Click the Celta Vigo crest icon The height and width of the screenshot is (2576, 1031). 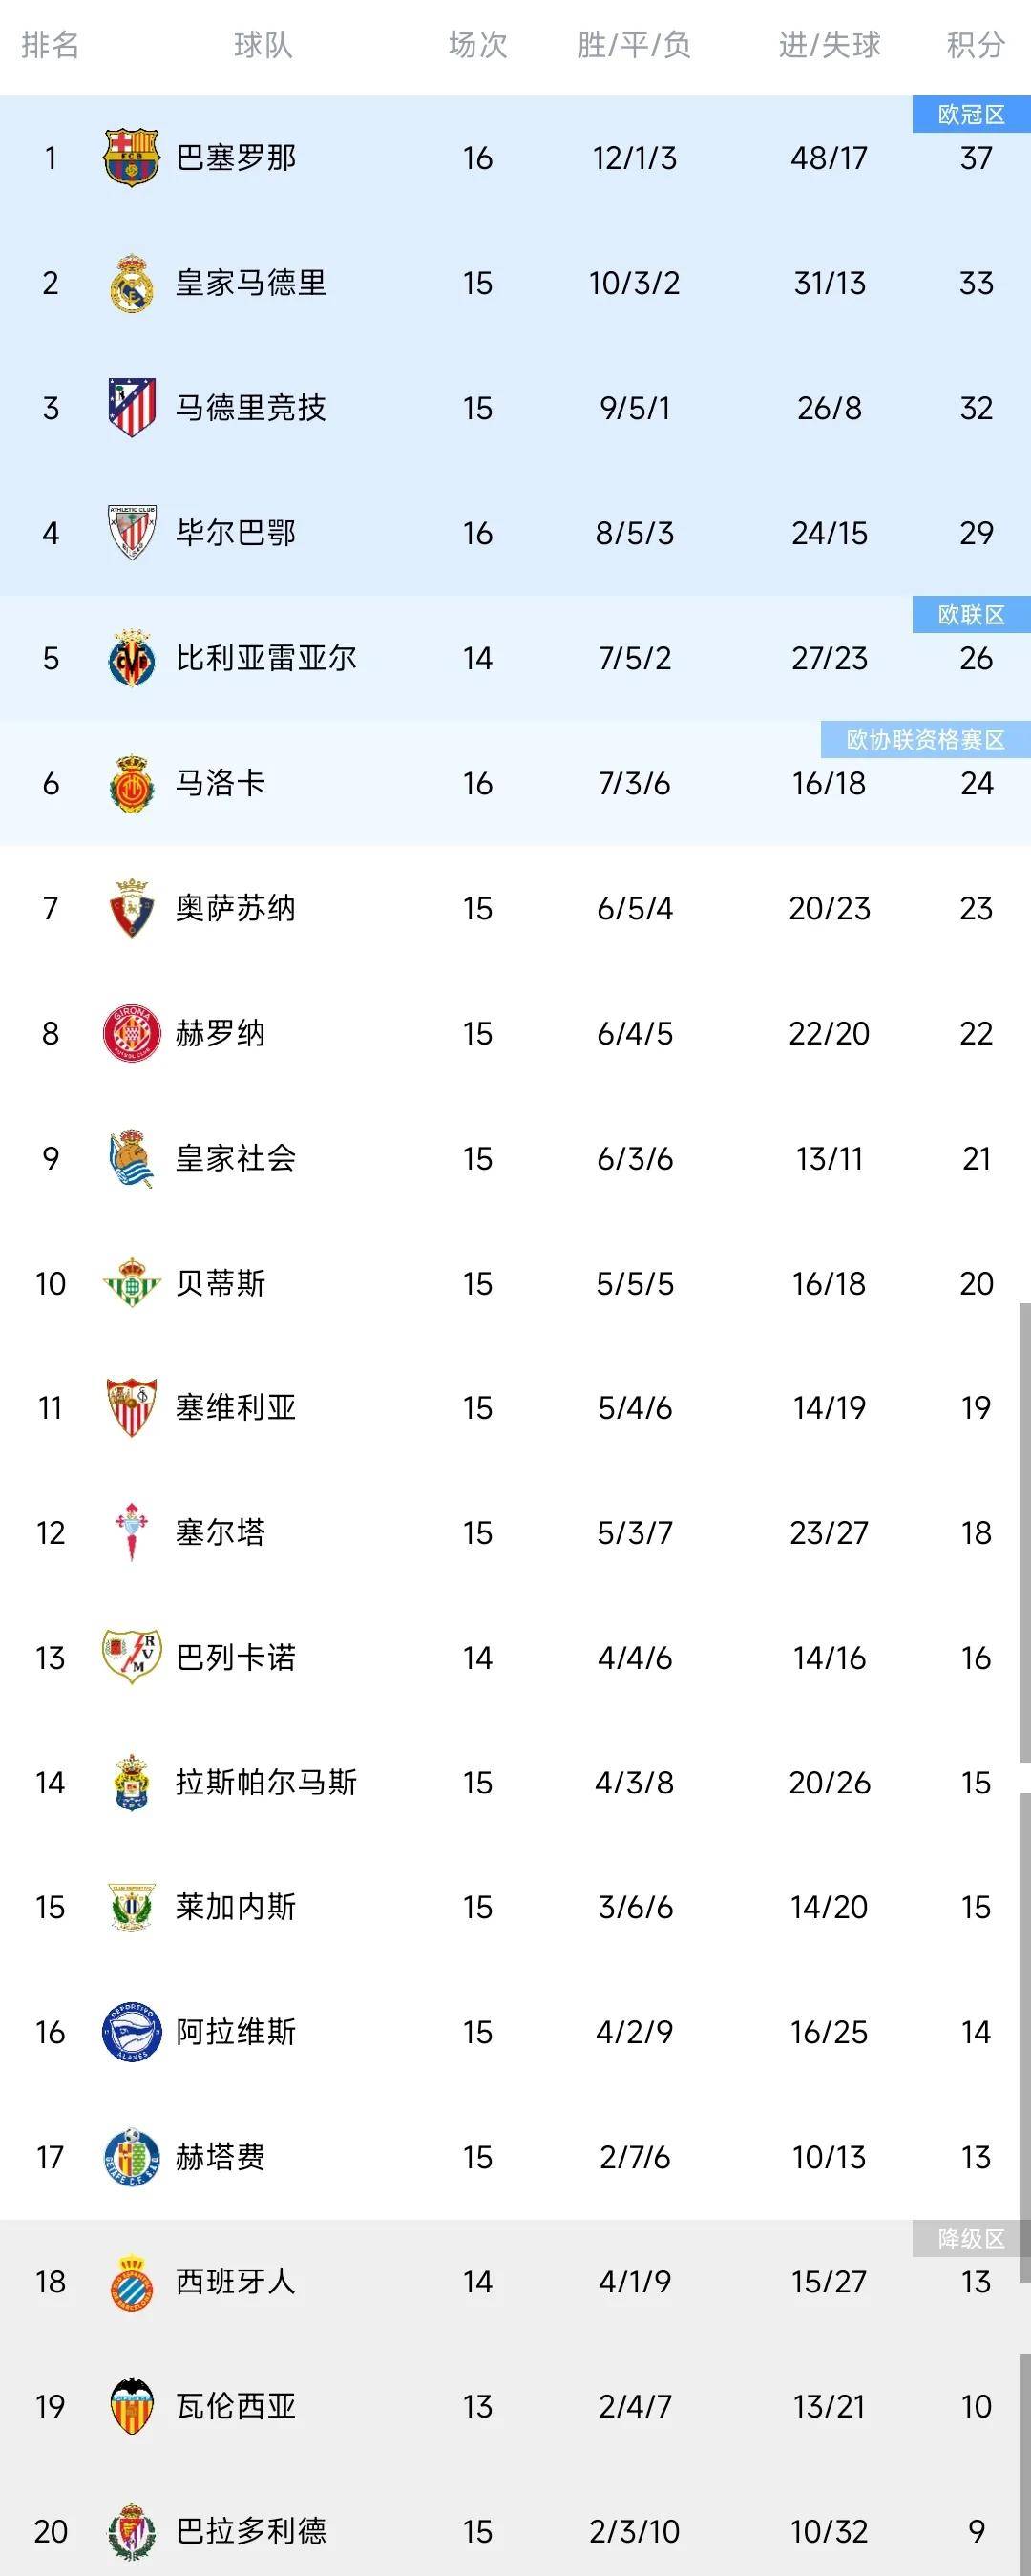[x=131, y=1532]
